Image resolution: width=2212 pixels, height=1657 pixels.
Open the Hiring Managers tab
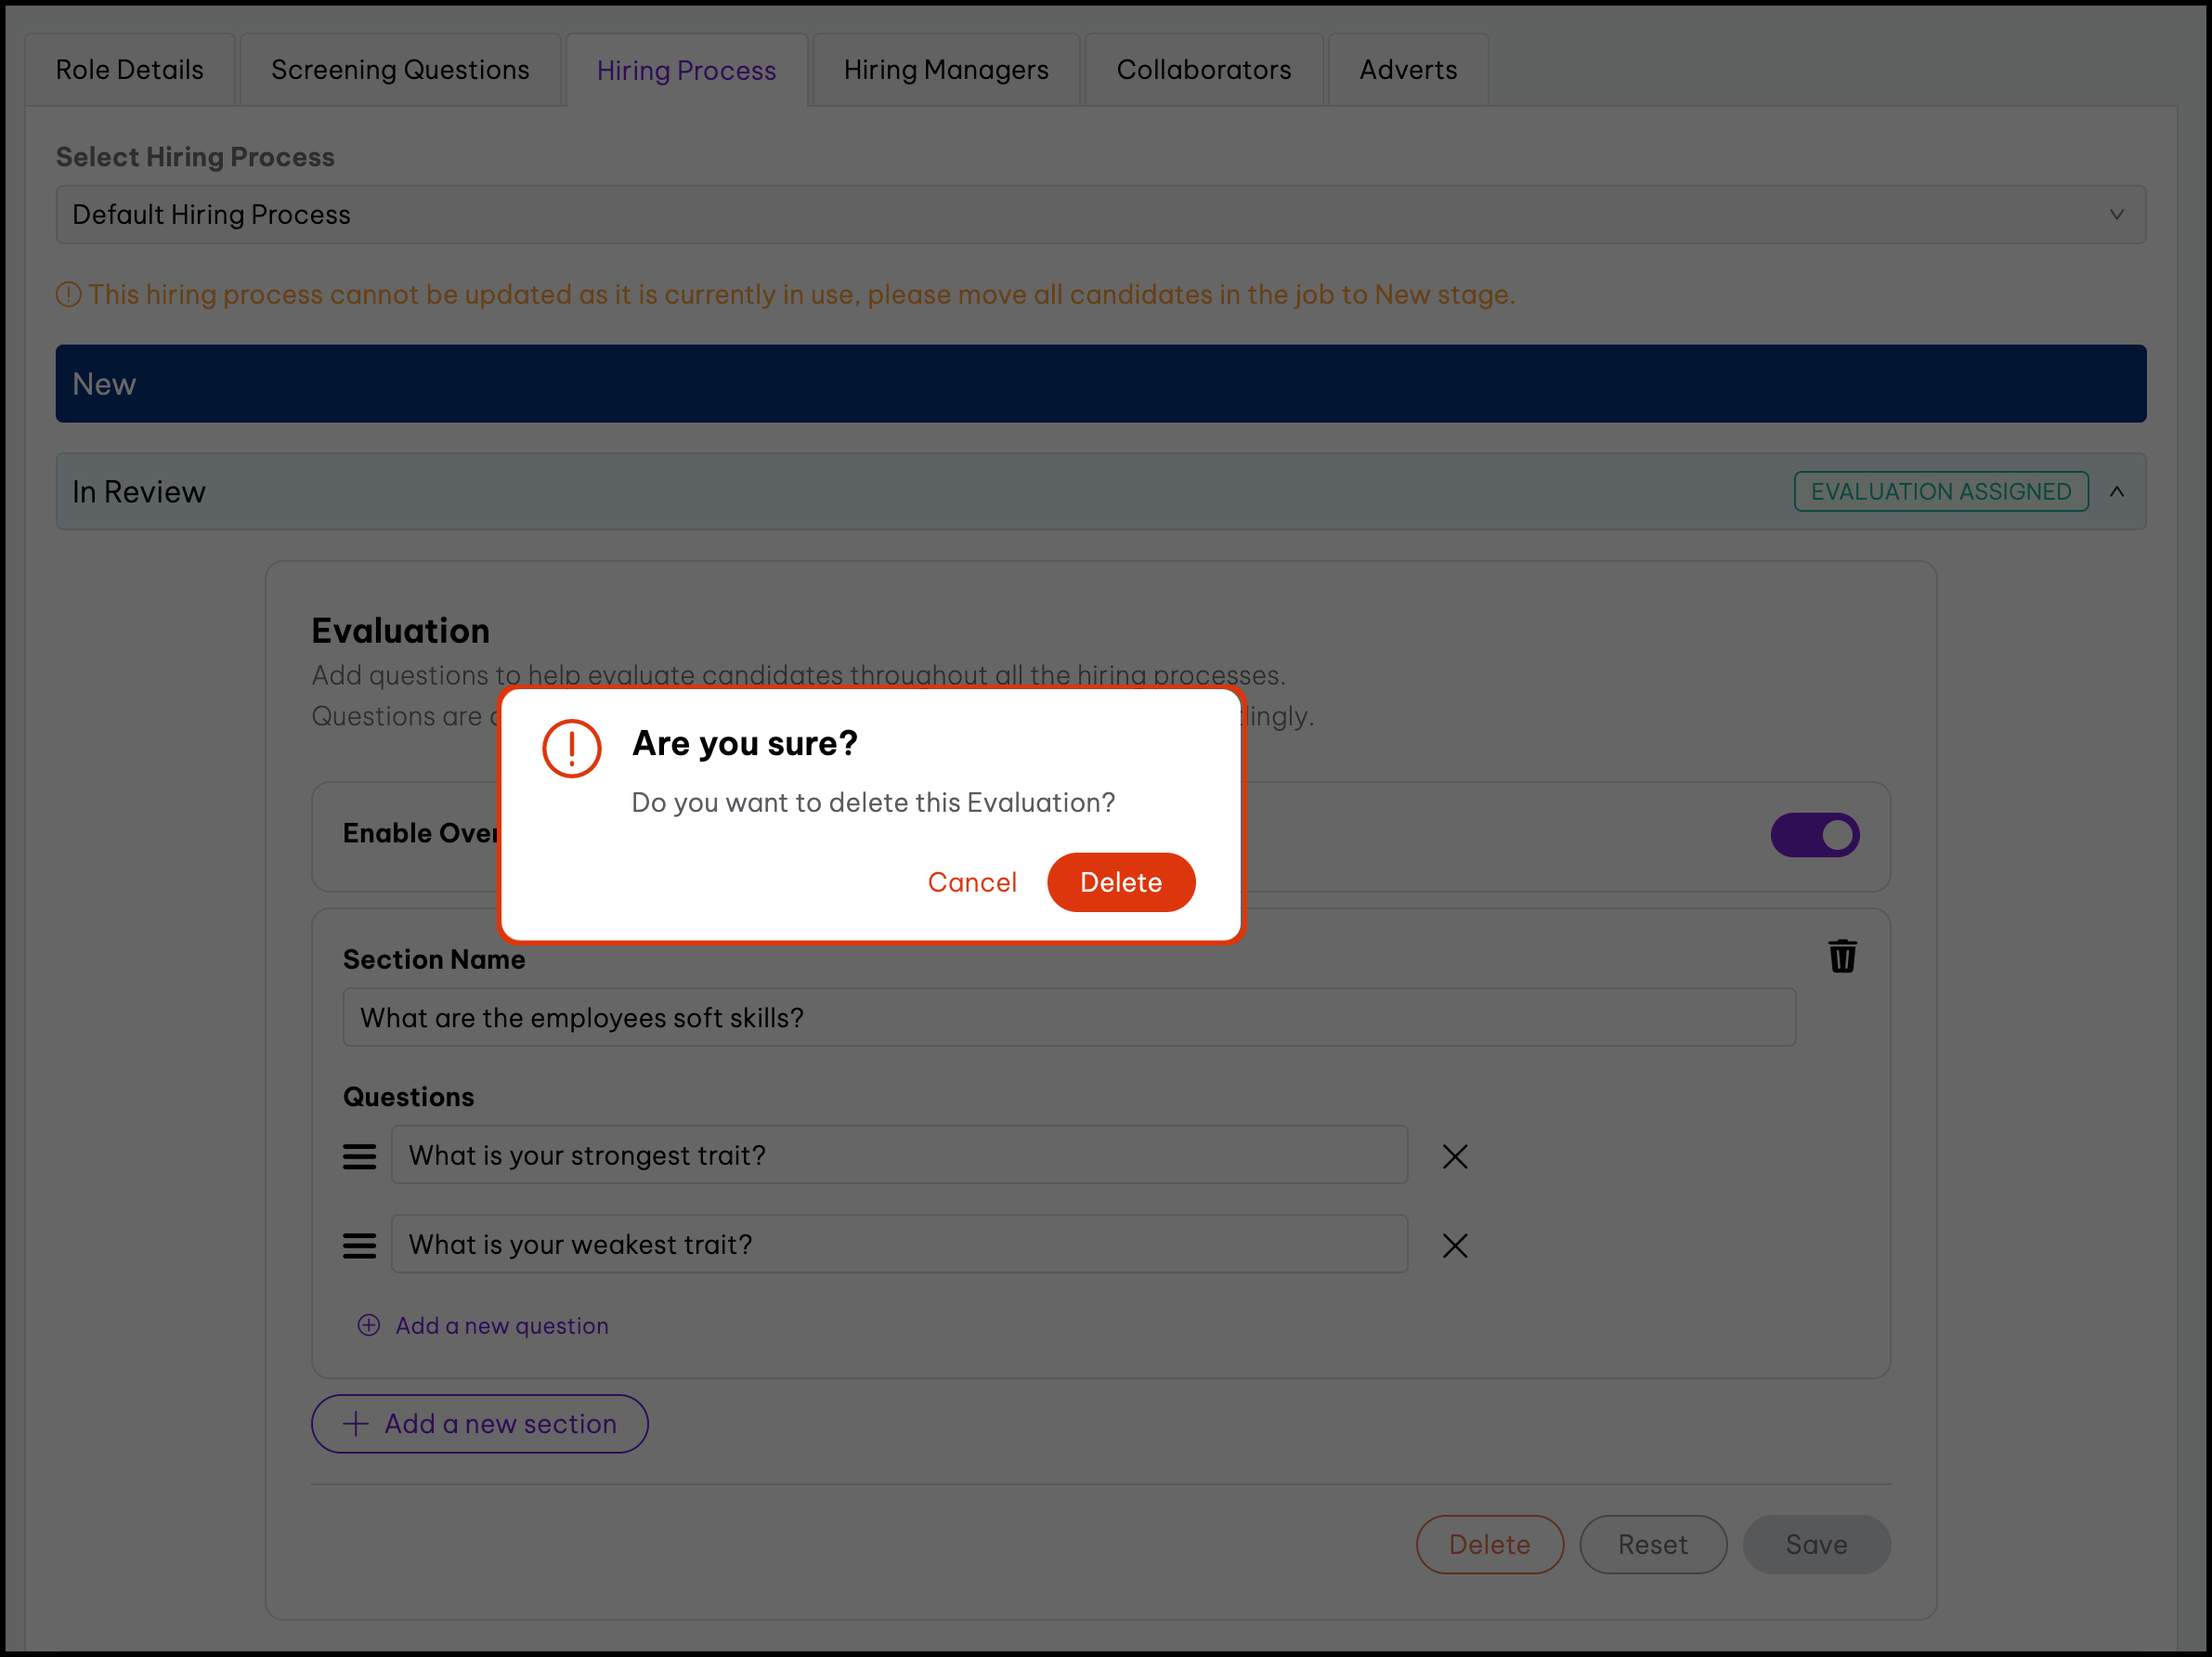point(946,70)
